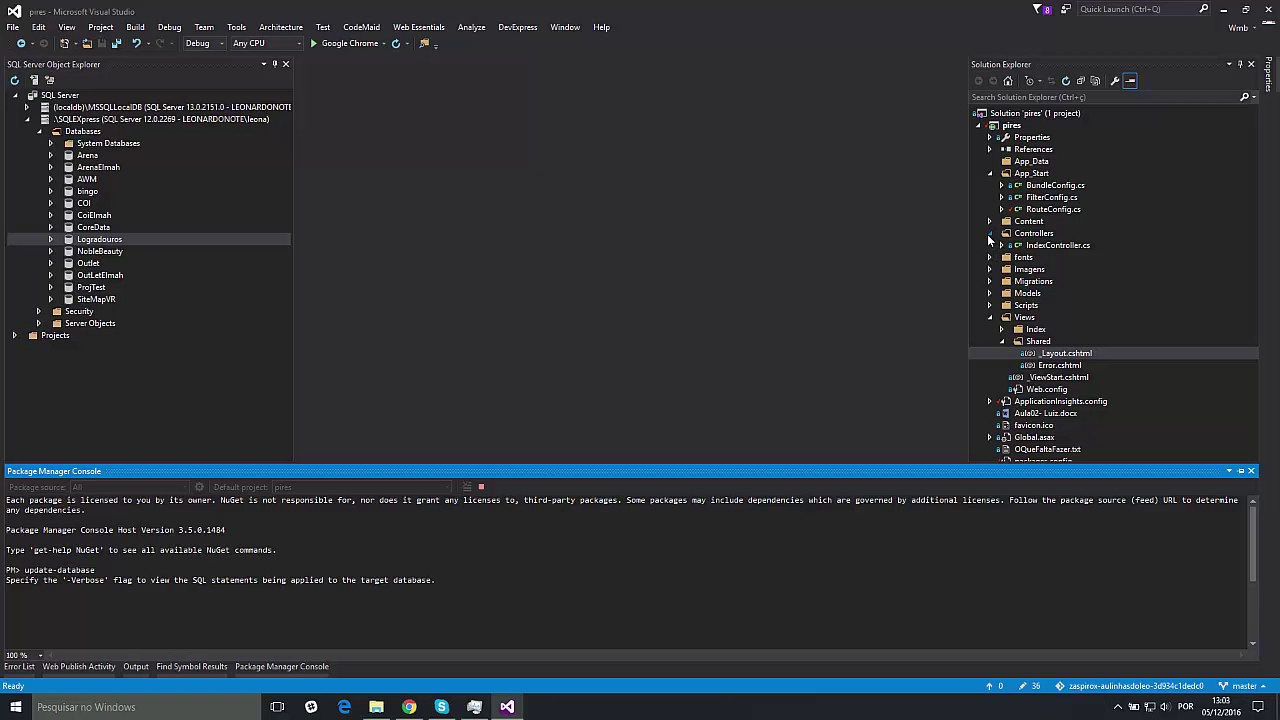Image resolution: width=1280 pixels, height=720 pixels.
Task: Open Skype icon in Windows taskbar
Action: [x=442, y=707]
